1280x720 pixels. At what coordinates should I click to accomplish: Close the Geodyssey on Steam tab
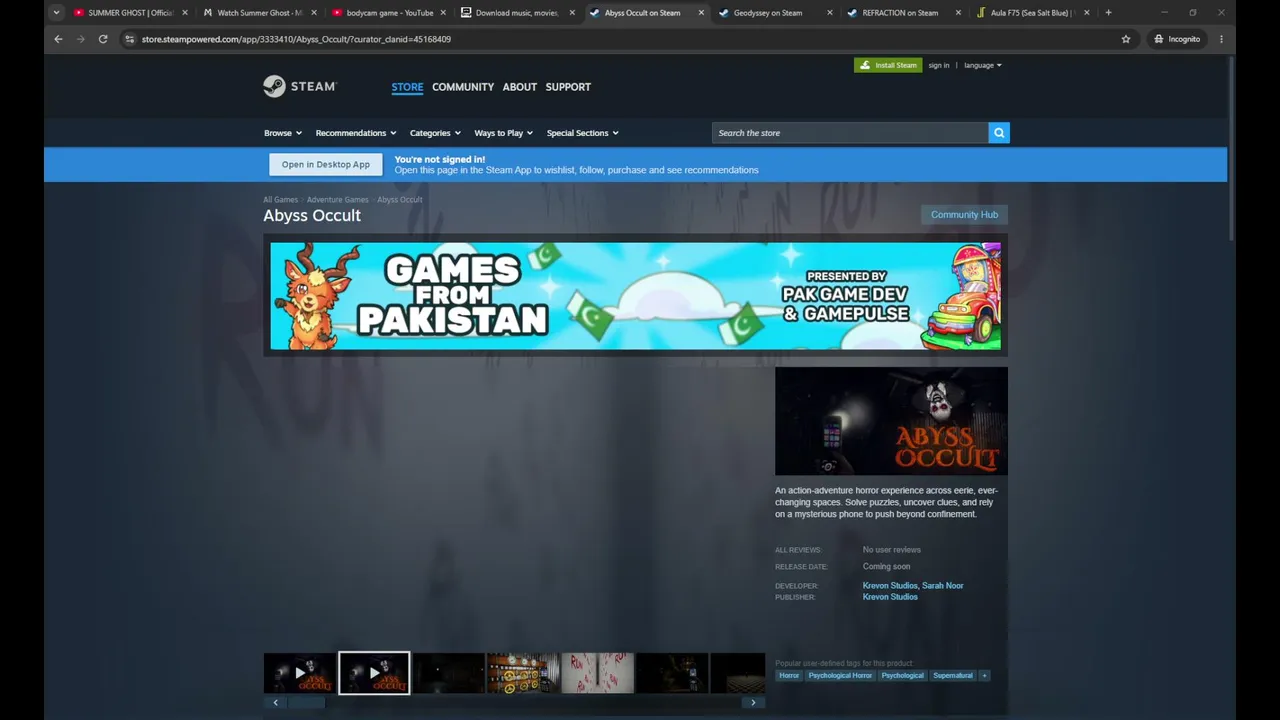830,13
